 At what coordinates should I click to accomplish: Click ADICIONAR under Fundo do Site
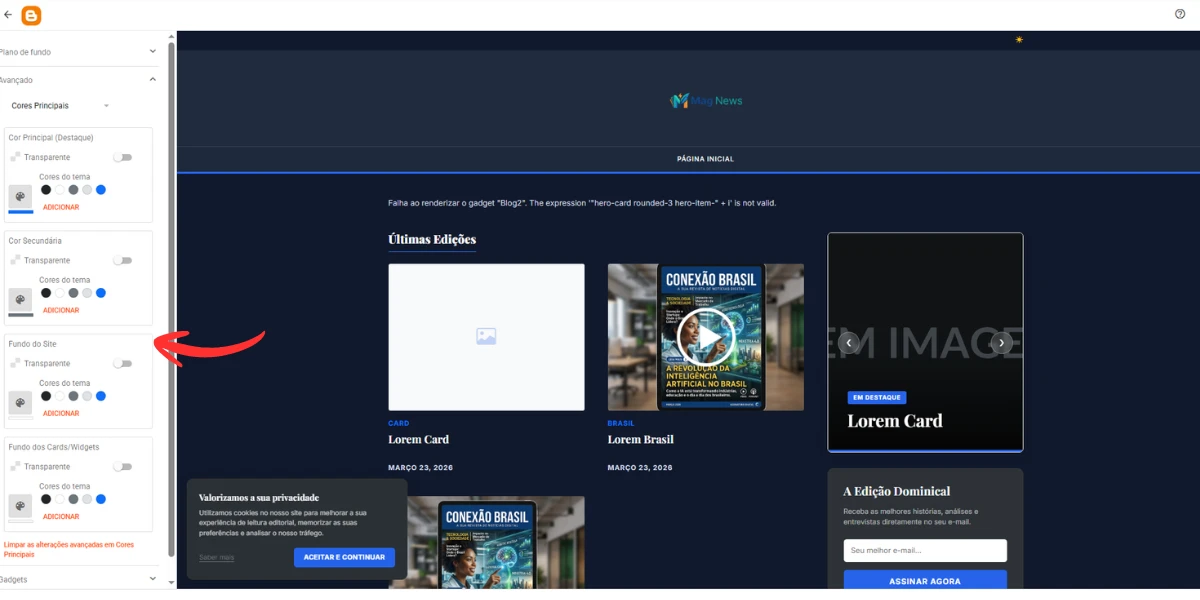pos(61,413)
